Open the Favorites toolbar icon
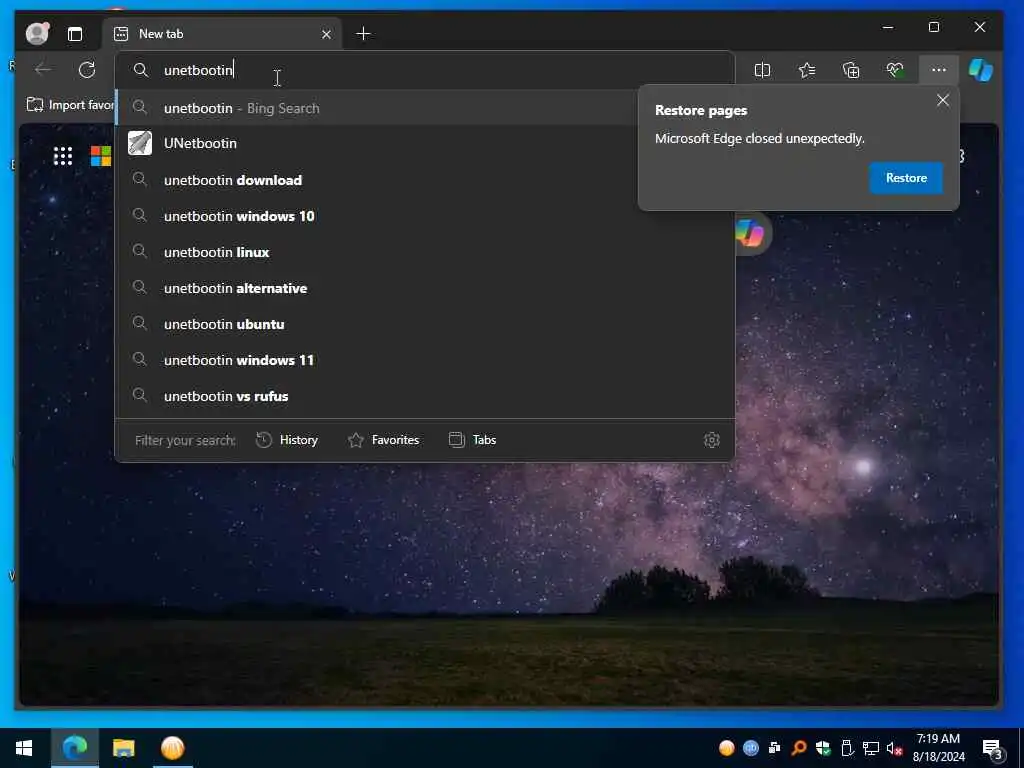This screenshot has height=768, width=1024. [x=807, y=70]
